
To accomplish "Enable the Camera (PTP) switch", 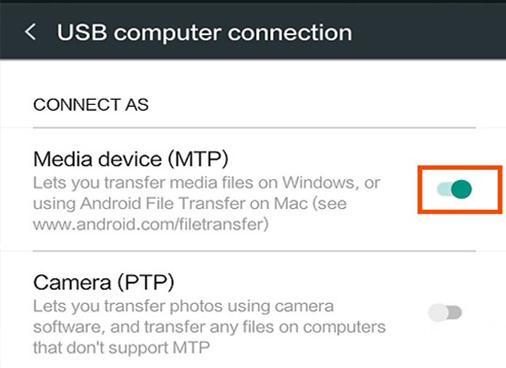I will click(x=445, y=313).
